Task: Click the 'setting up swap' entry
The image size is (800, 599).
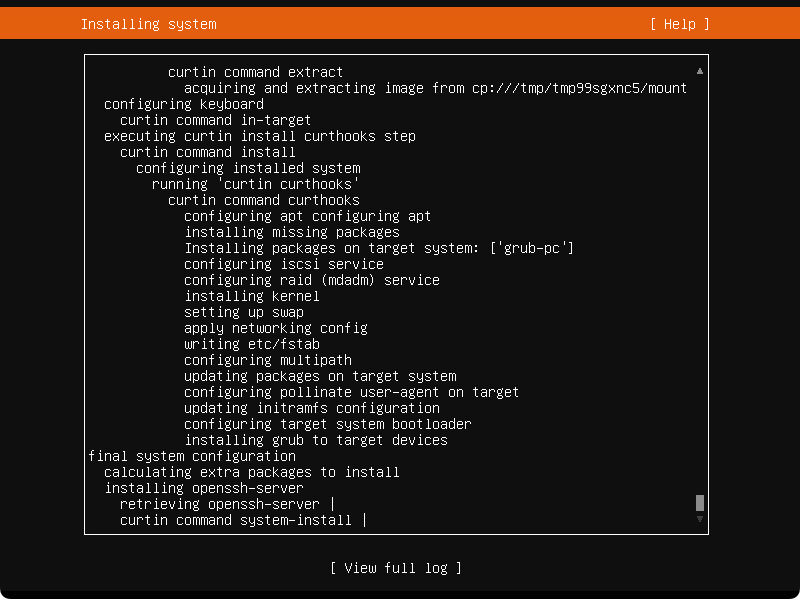Action: [x=244, y=312]
